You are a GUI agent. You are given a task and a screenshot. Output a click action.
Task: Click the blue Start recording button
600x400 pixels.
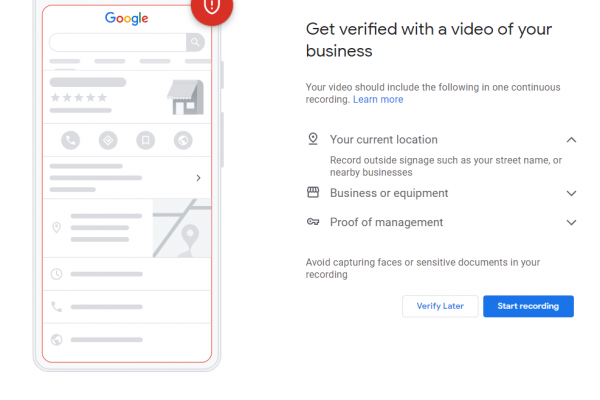[x=528, y=306]
